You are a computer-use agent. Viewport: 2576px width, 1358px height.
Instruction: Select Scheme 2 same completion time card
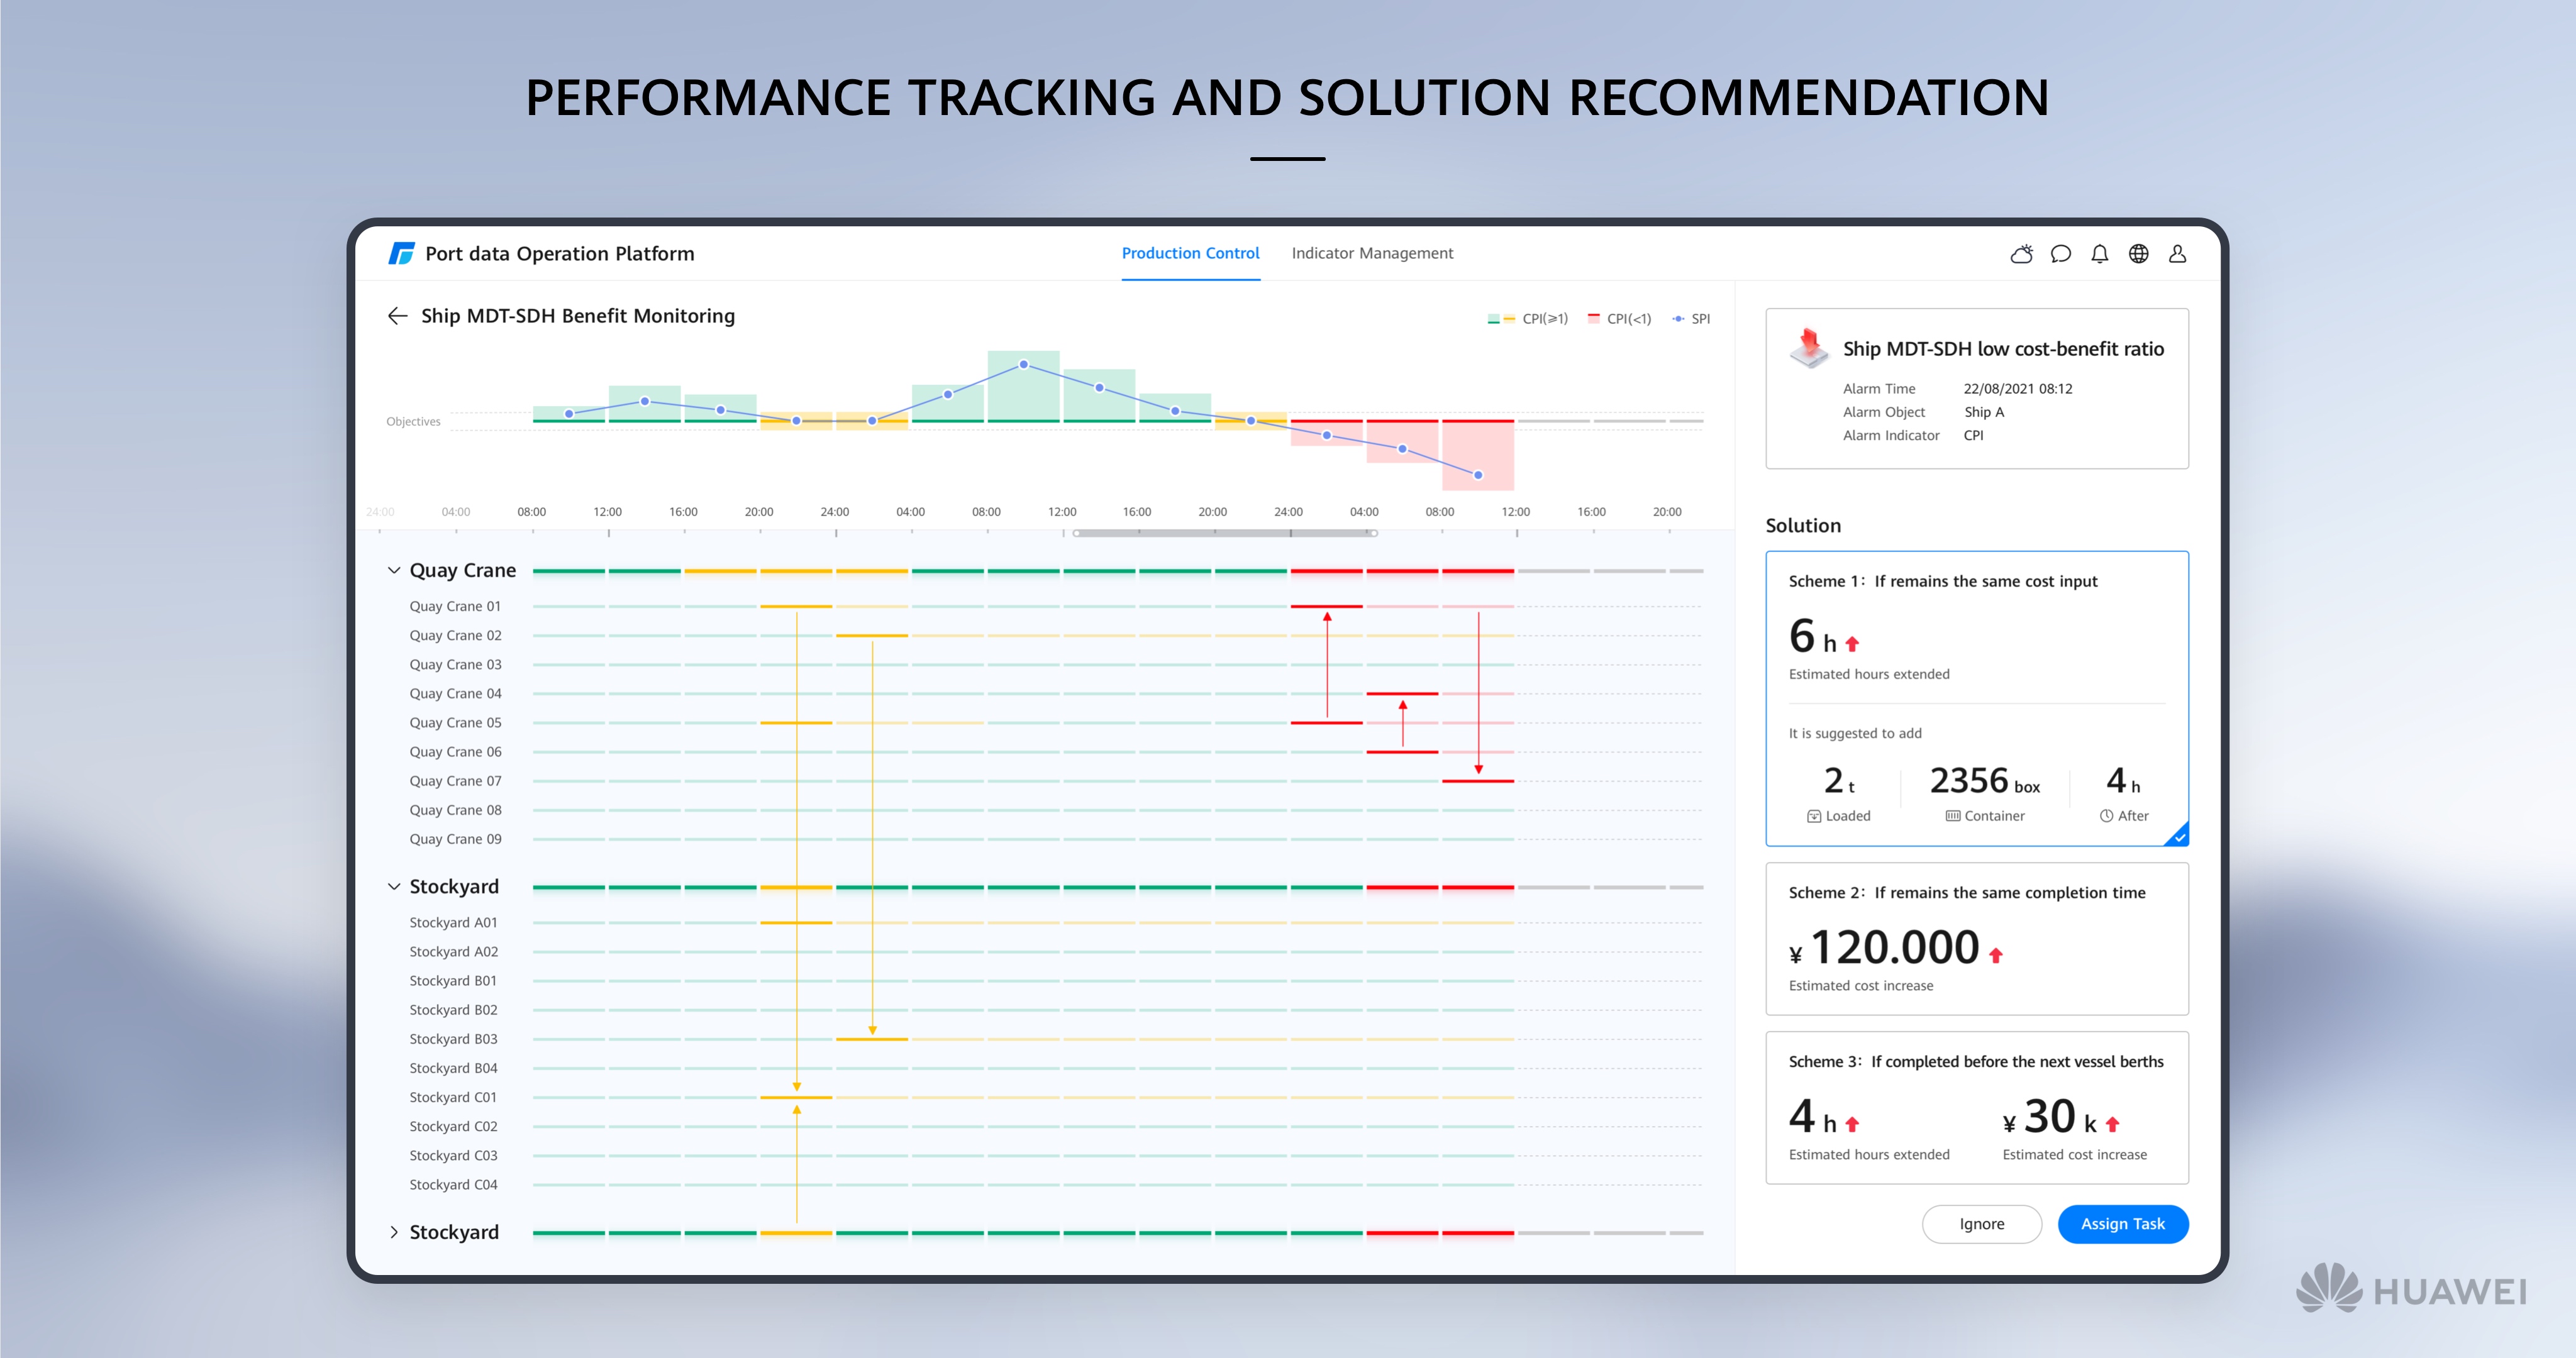click(1976, 938)
